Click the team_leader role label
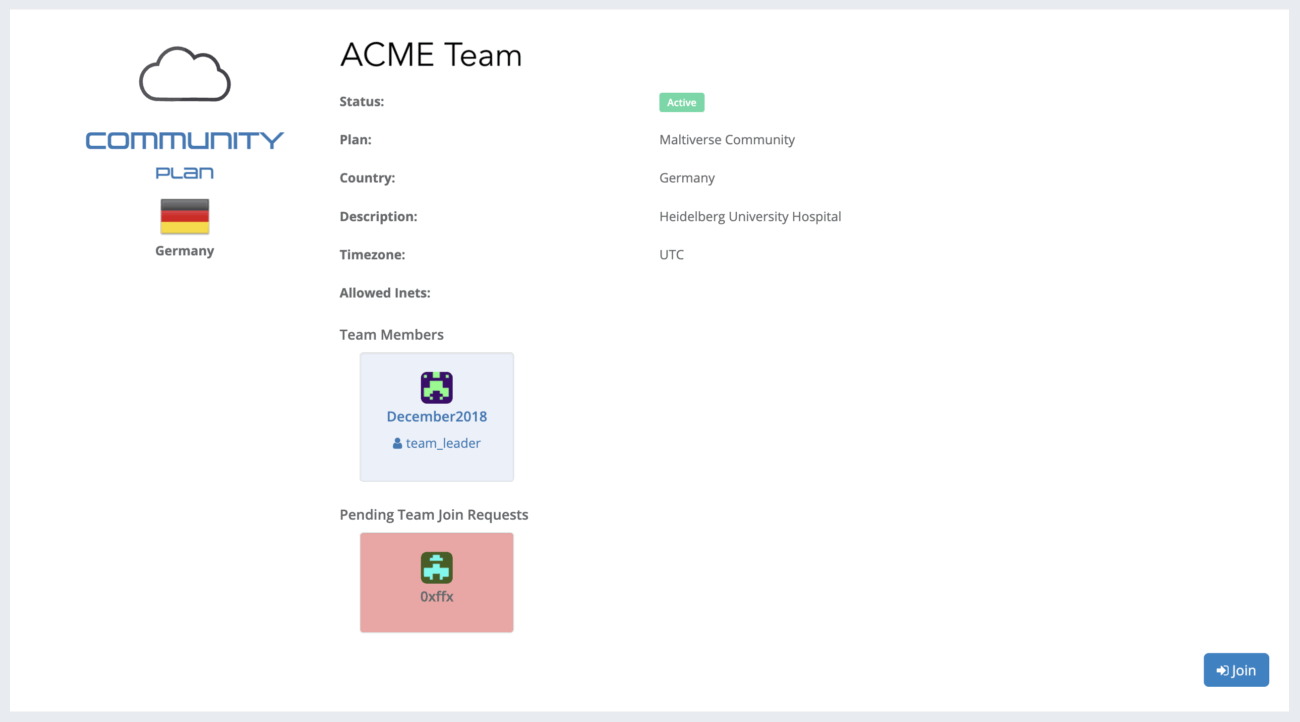Screen dimensions: 1300x722 tap(443, 443)
